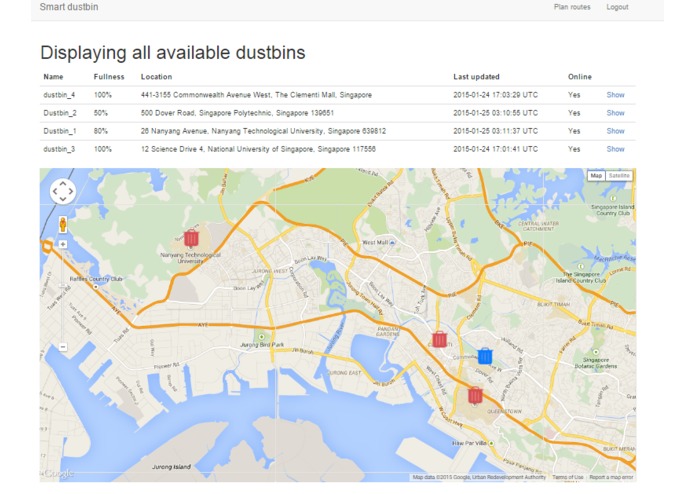Click the Singapore Botanic Gardens map pin

tap(596, 352)
